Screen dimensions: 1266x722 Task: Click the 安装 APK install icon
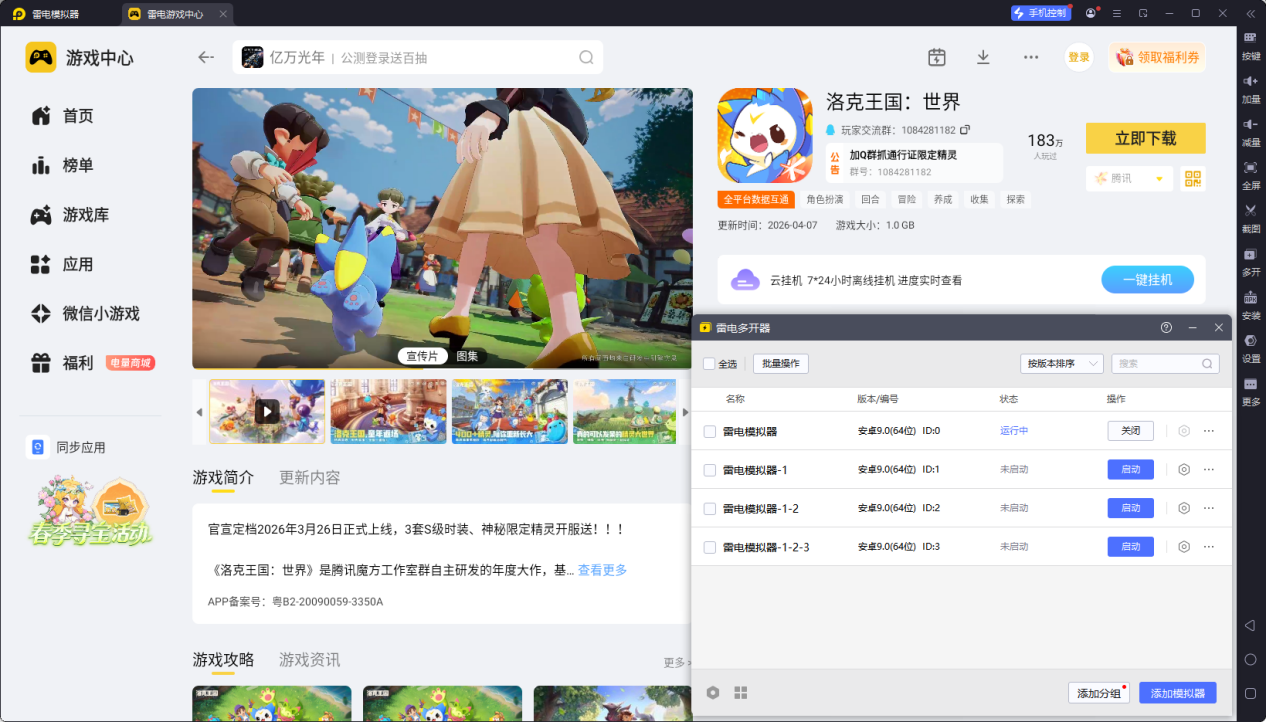pos(1250,303)
